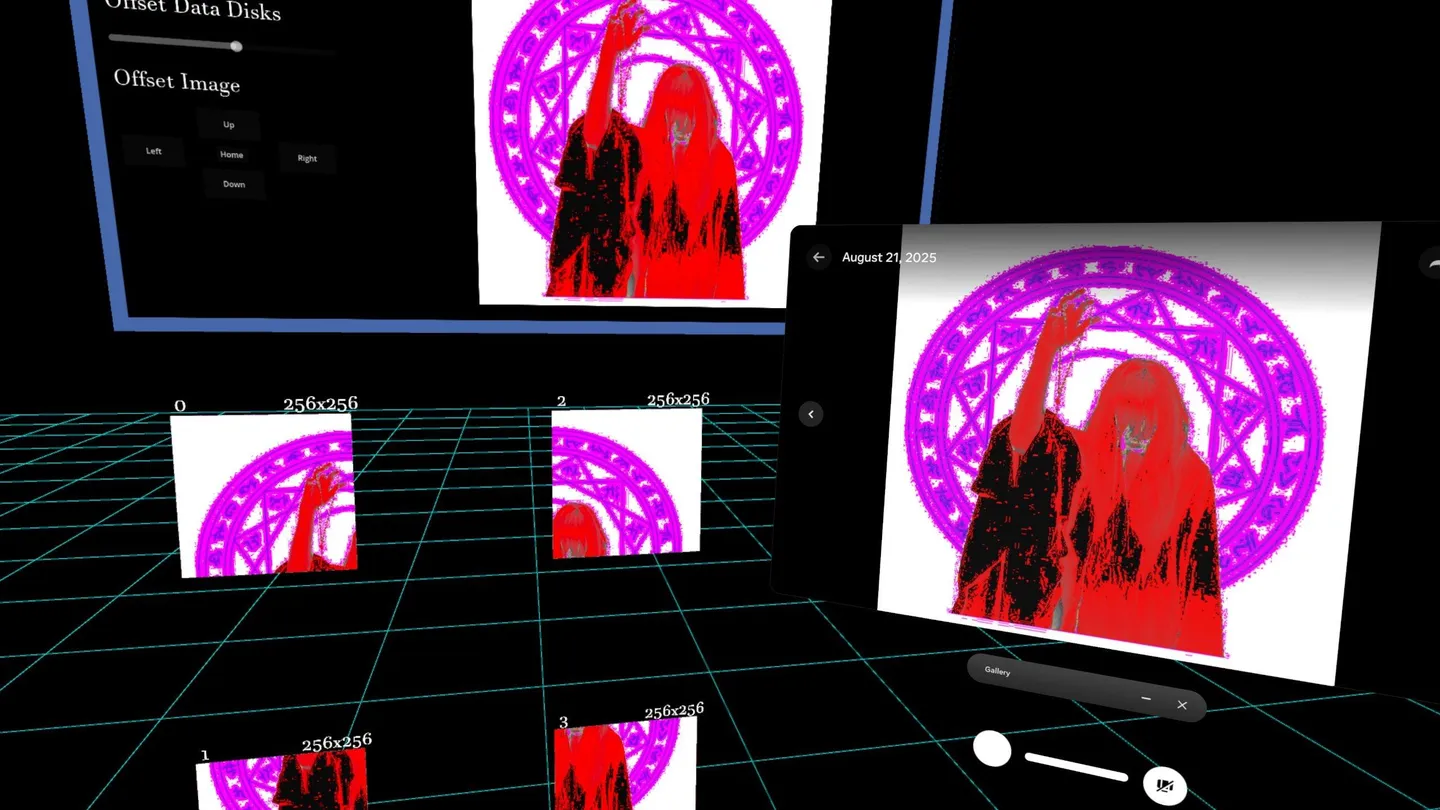Go to previous image with left chevron
Viewport: 1440px width, 810px height.
pyautogui.click(x=811, y=414)
